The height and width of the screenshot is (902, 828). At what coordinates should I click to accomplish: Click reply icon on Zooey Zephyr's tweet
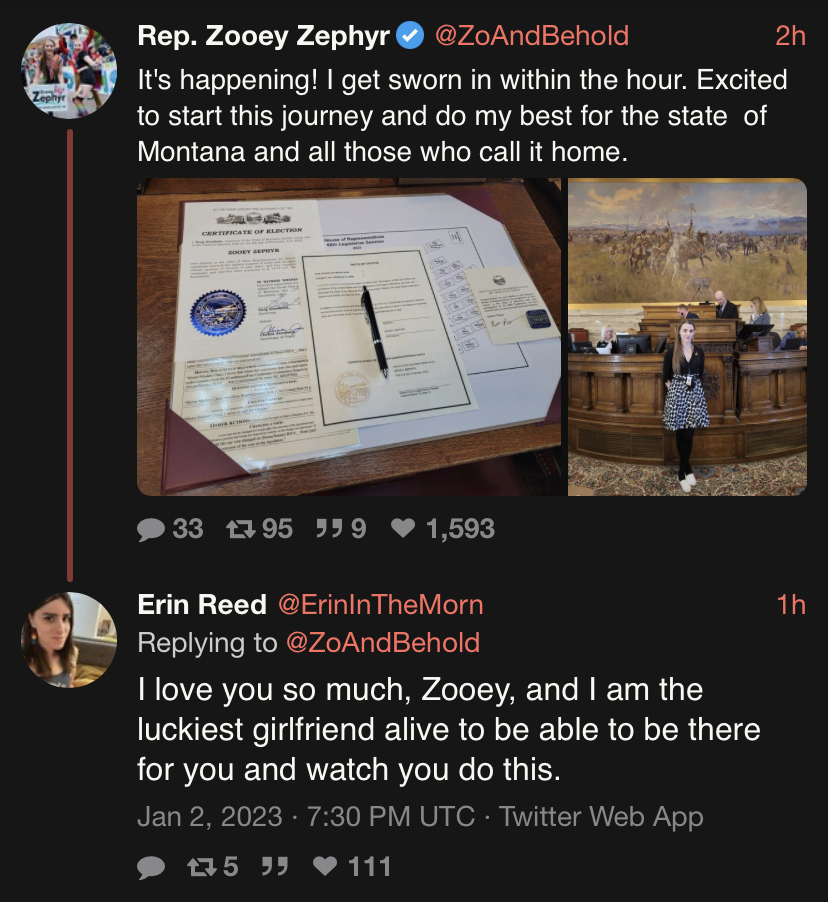(151, 529)
